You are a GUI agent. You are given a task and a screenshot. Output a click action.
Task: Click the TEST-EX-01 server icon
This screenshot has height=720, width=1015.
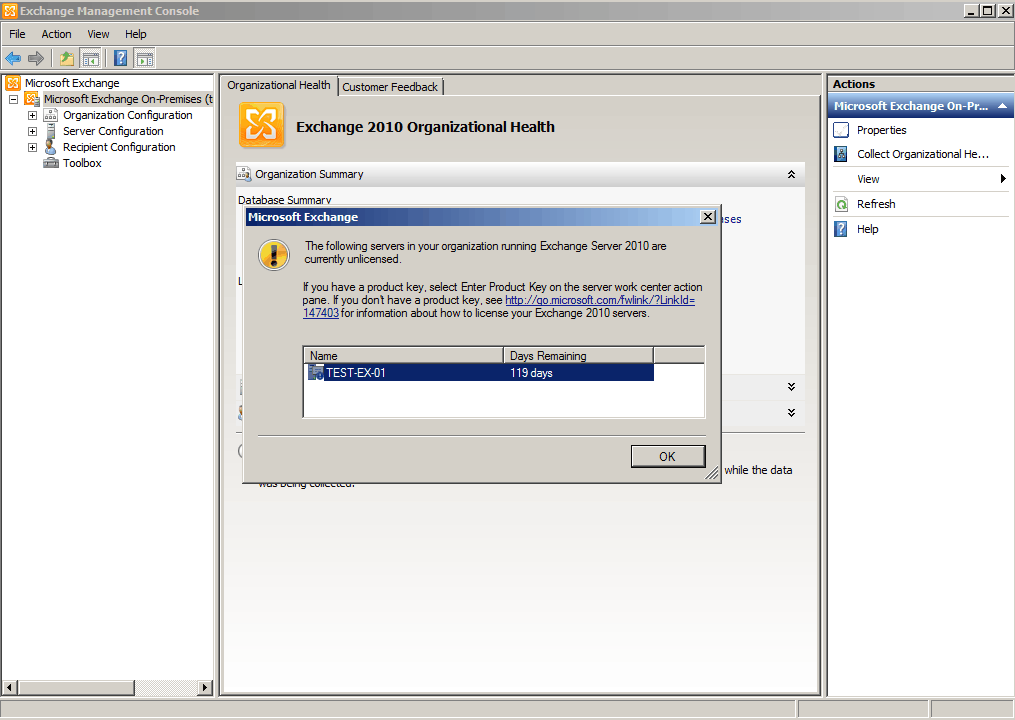tap(315, 372)
